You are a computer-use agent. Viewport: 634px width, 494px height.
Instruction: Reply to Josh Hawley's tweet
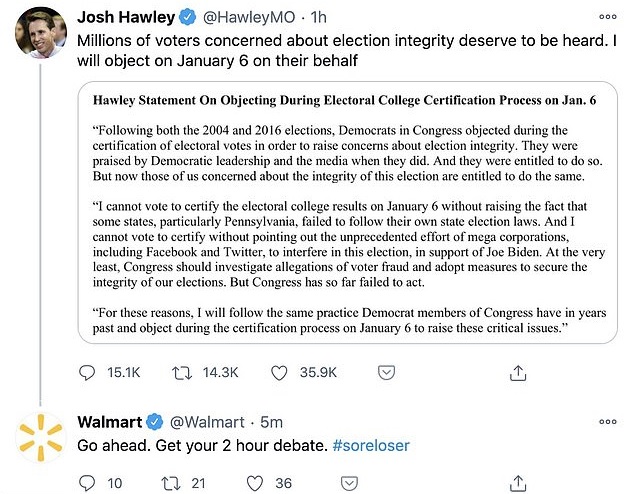click(88, 373)
